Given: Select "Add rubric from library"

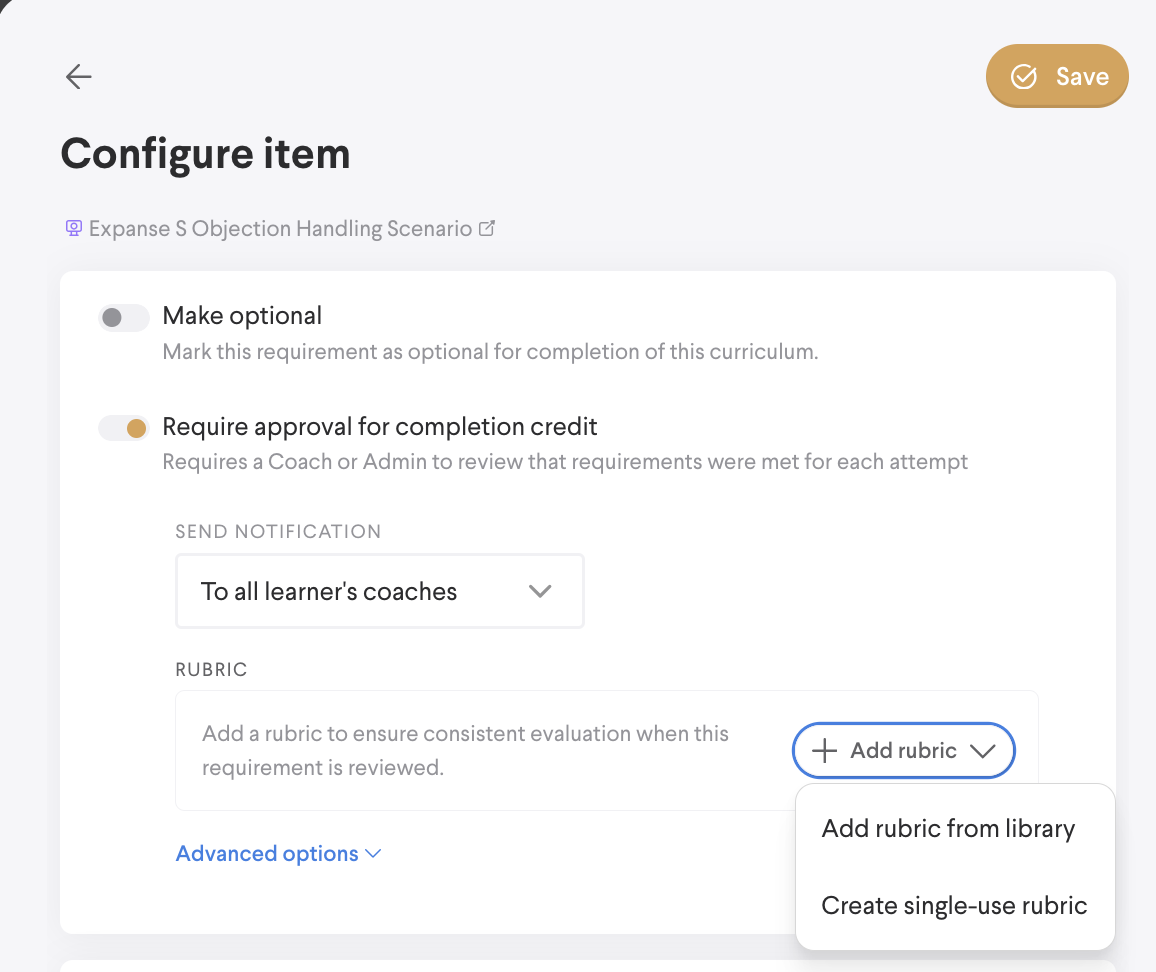Looking at the screenshot, I should coord(948,829).
